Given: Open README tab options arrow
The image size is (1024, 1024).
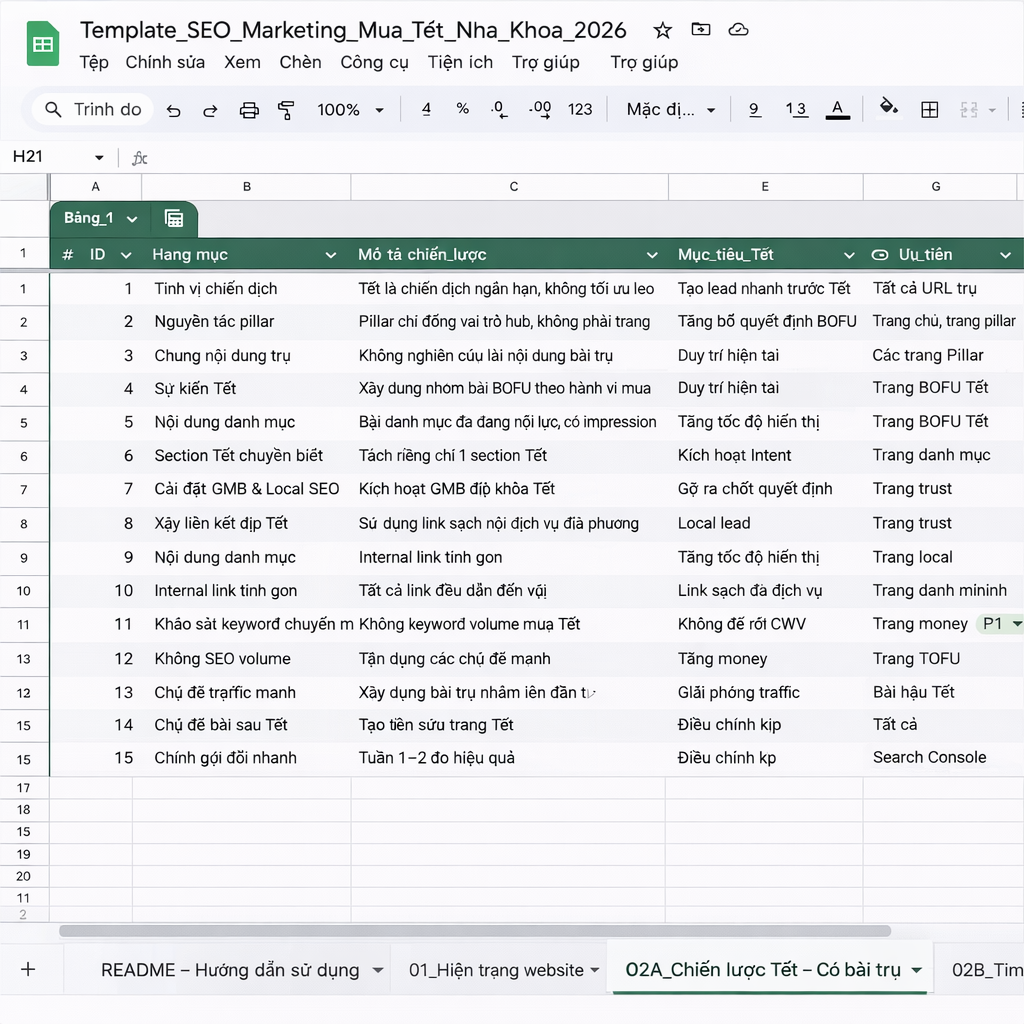Looking at the screenshot, I should [377, 970].
